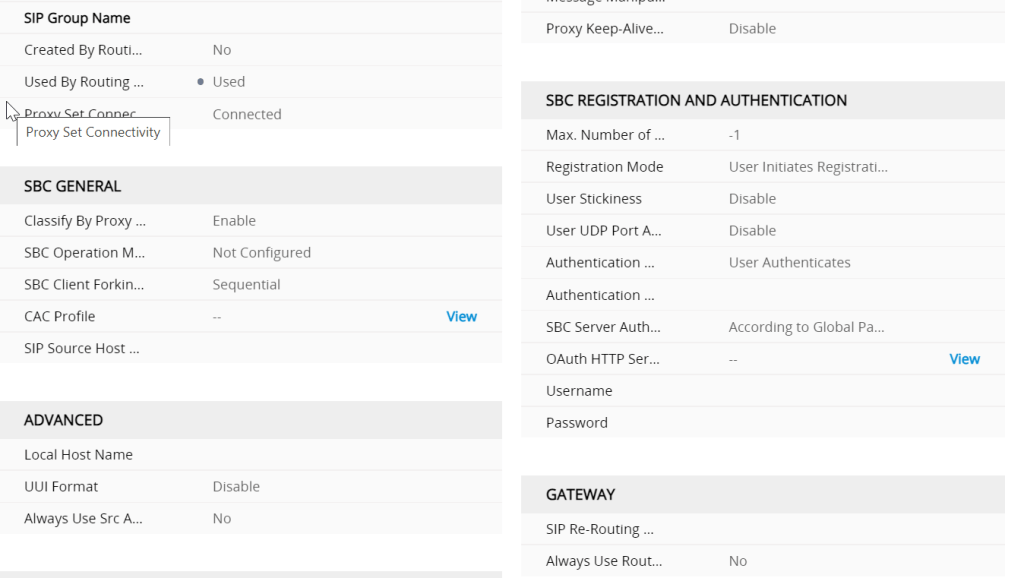Select the ADVANCED section header

63,420
